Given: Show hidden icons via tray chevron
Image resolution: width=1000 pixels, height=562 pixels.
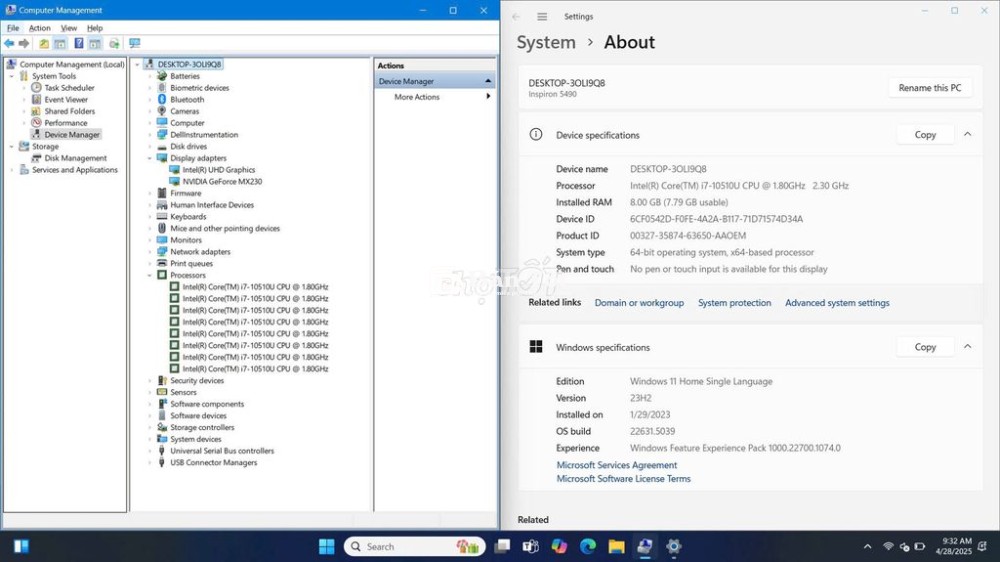Looking at the screenshot, I should pos(867,547).
